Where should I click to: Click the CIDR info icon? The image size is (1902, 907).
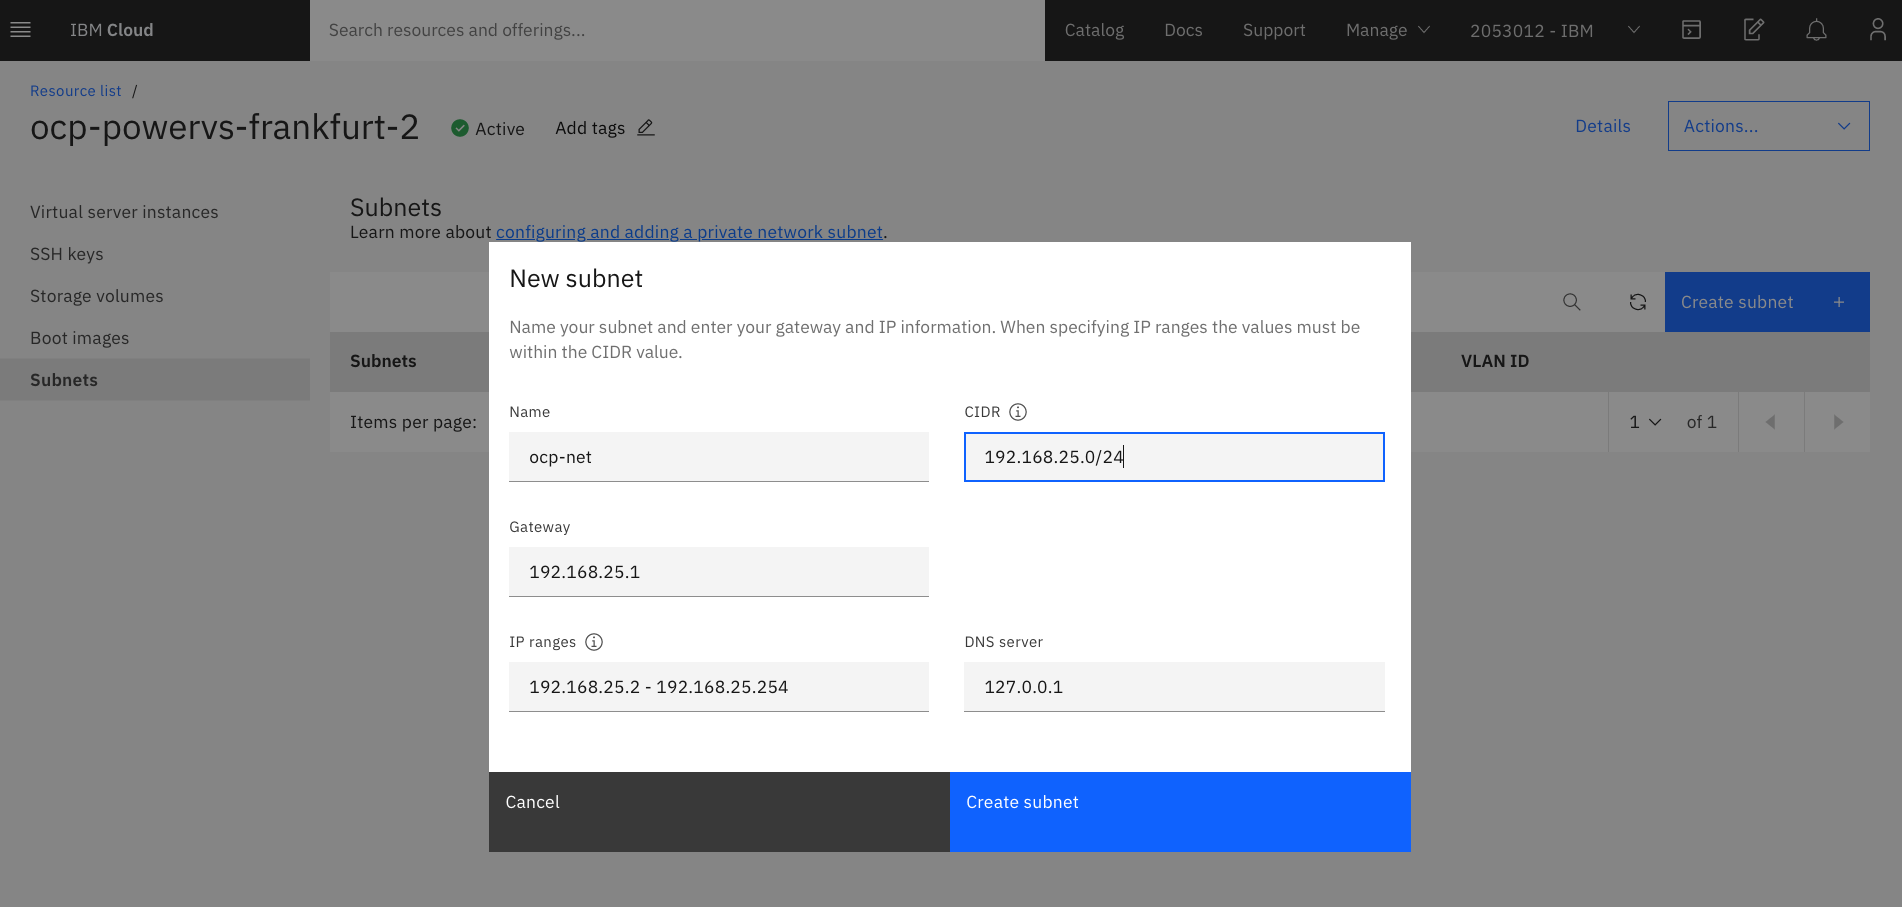tap(1018, 412)
